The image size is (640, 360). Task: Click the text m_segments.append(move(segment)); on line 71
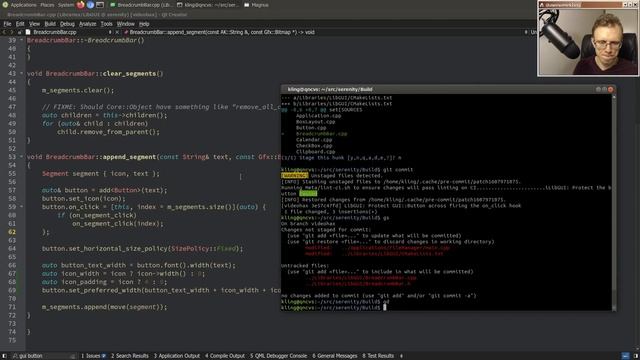104,307
